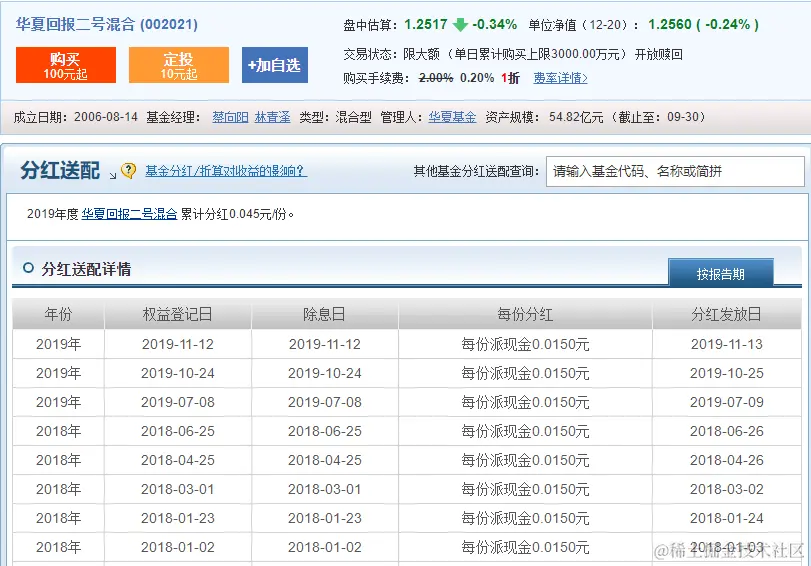Click payout date cell 2019-11-13
The image size is (811, 566).
[727, 344]
